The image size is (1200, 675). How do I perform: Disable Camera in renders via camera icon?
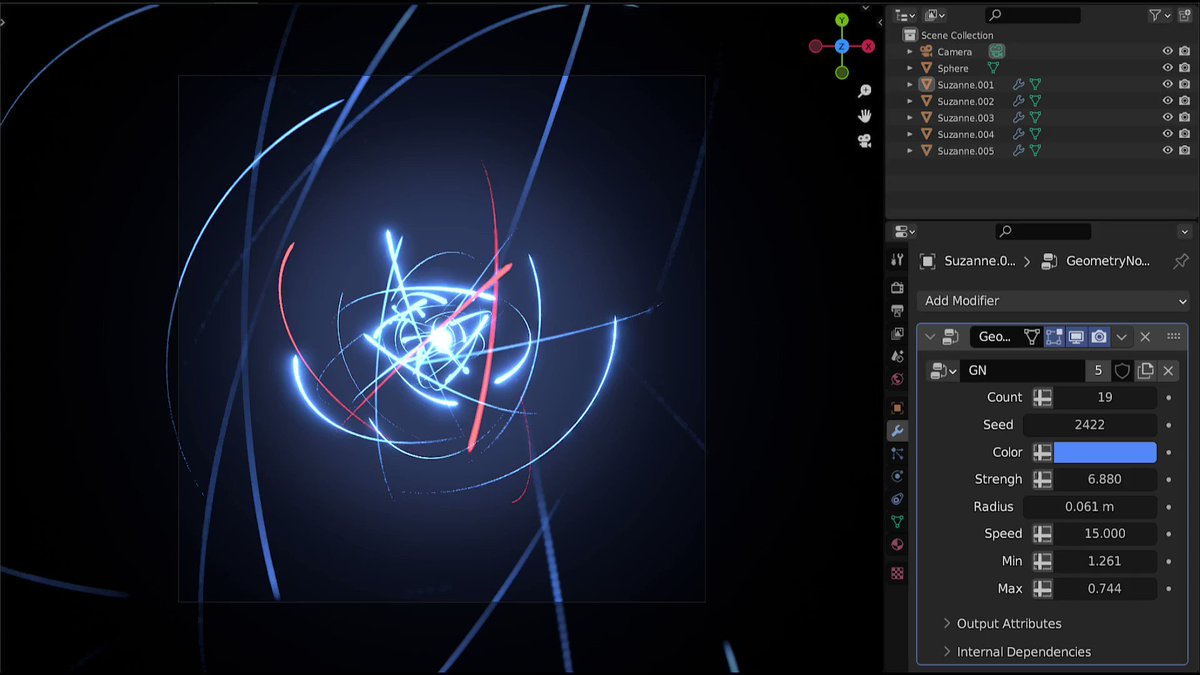(1184, 52)
